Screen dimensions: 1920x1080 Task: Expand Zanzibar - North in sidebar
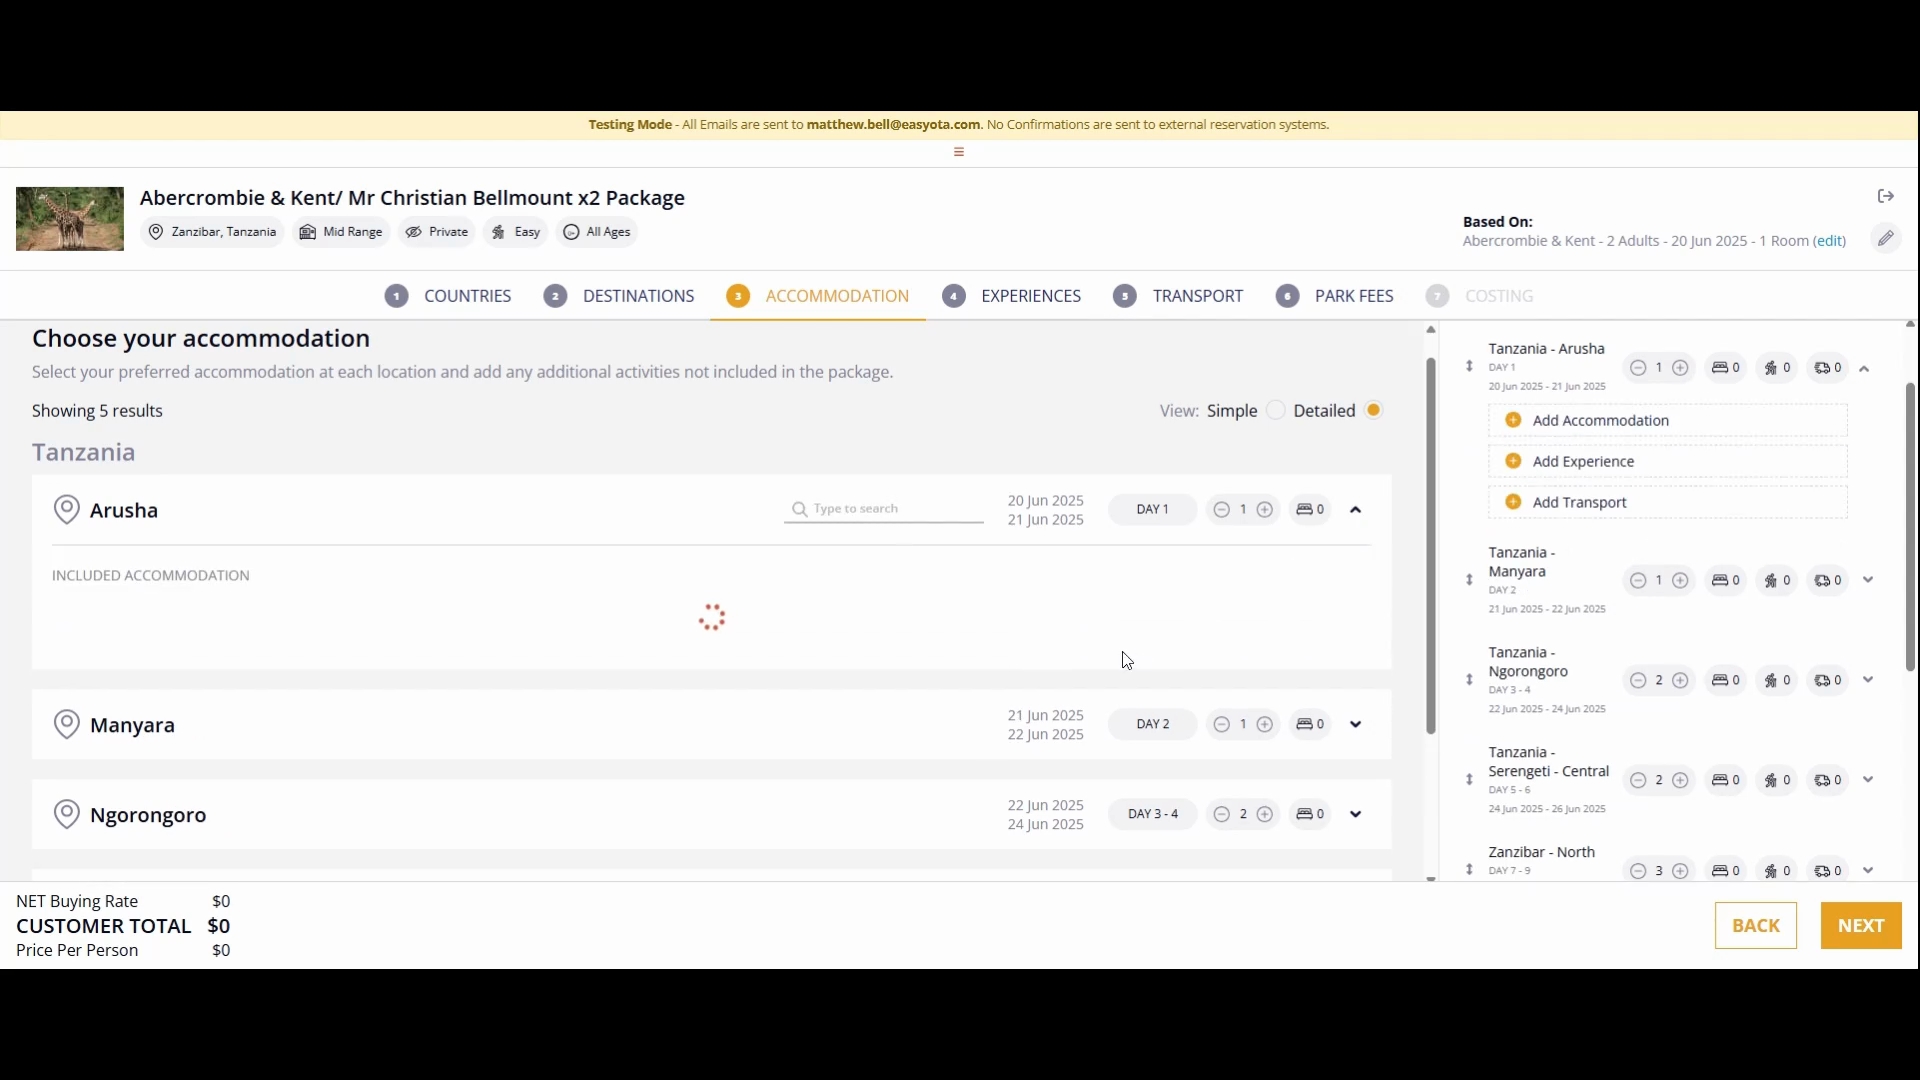click(1868, 871)
